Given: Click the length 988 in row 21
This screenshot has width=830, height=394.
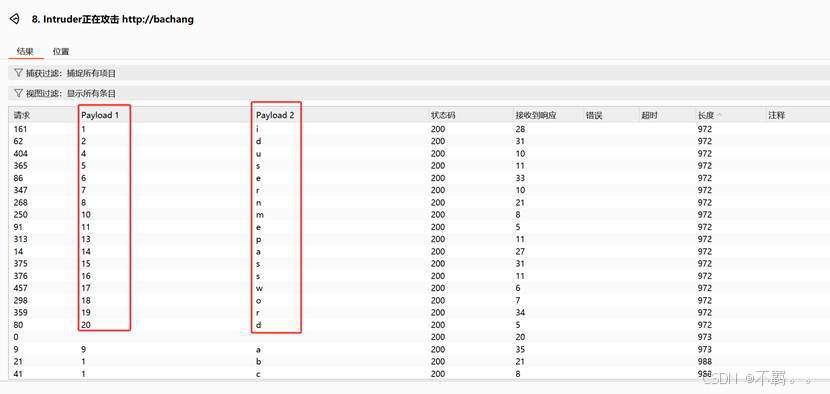Looking at the screenshot, I should (705, 361).
